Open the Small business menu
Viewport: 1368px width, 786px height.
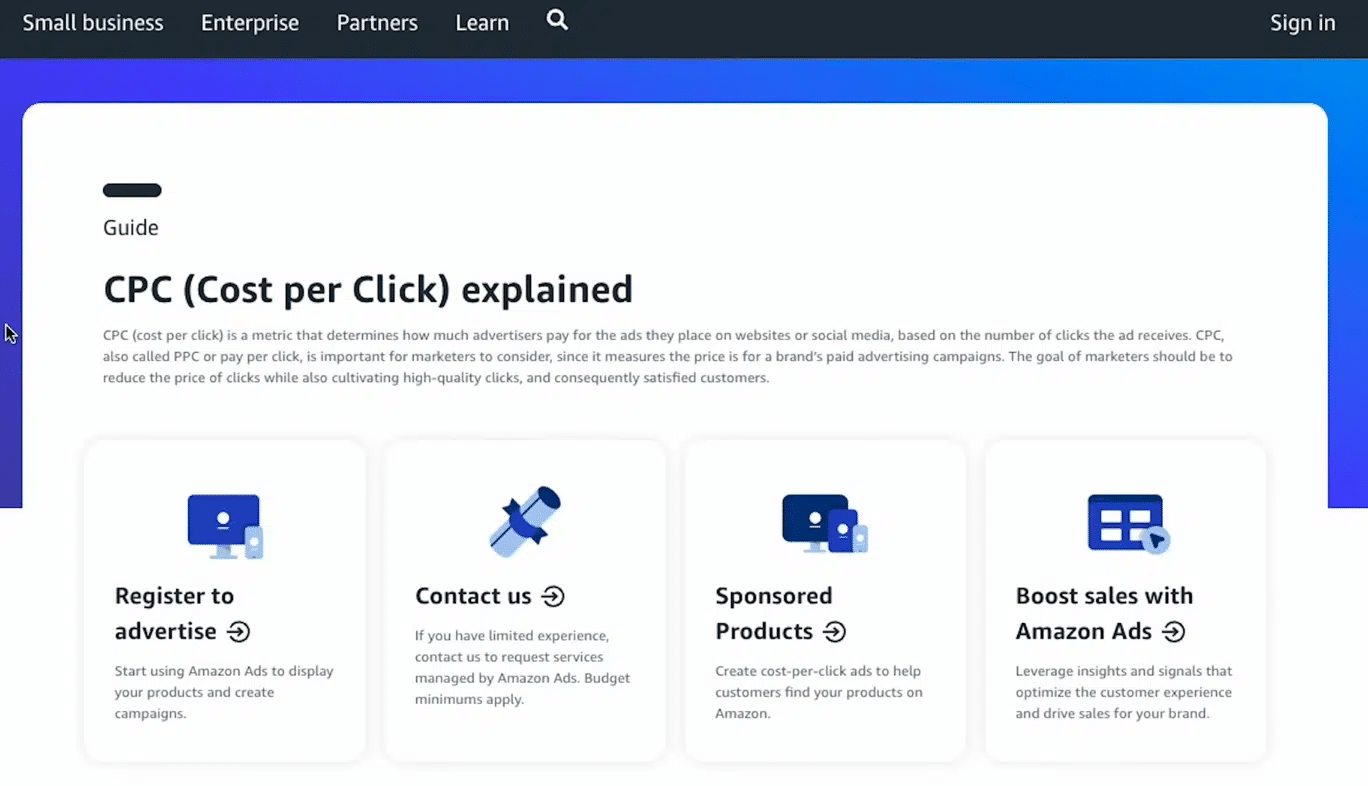(x=93, y=23)
